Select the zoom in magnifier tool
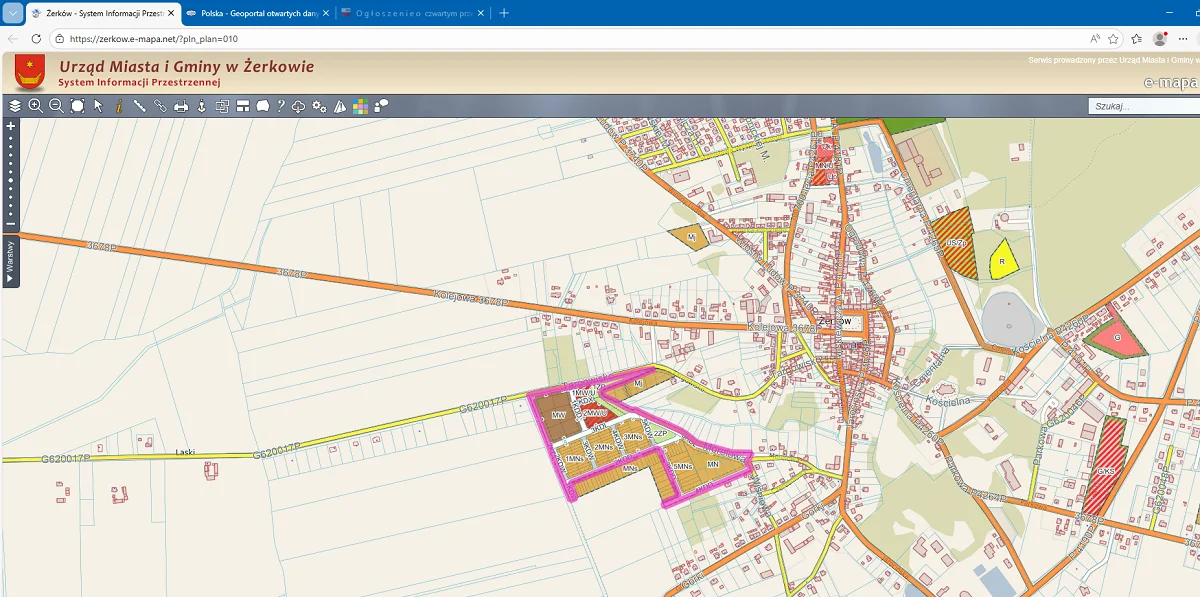 36,106
